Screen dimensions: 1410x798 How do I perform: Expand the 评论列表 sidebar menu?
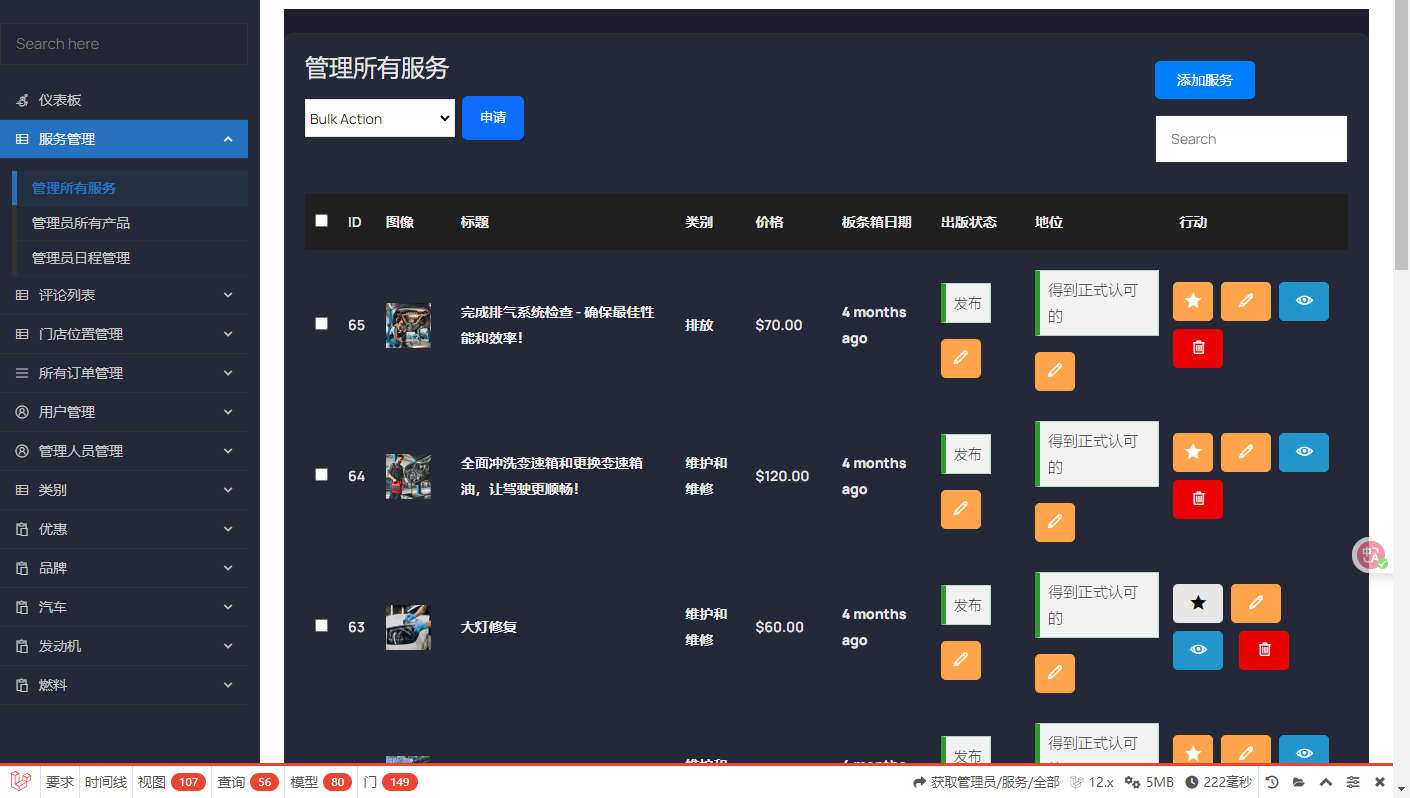(x=124, y=295)
